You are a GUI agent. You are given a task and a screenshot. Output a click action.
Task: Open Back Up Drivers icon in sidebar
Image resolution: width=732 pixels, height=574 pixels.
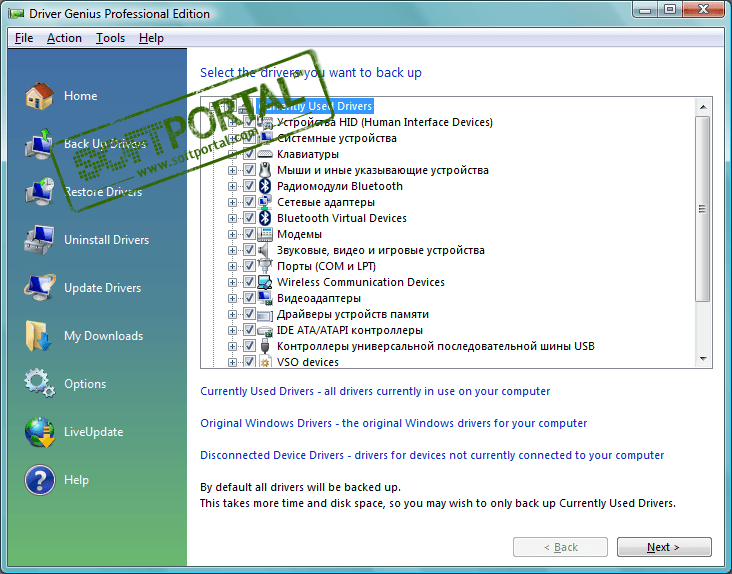(x=39, y=144)
